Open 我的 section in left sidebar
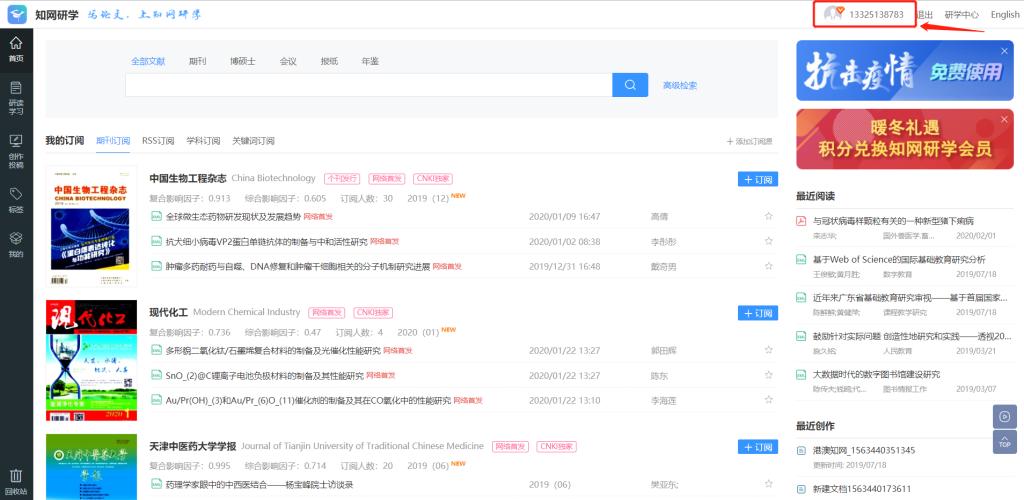Image resolution: width=1024 pixels, height=500 pixels. coord(15,244)
